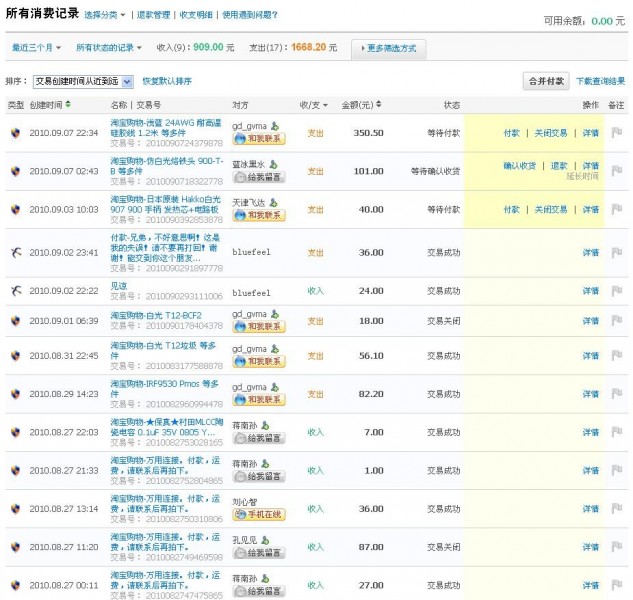Screen dimensions: 633x600
Task: Open the 退款管理 link in top navigation
Action: point(154,16)
